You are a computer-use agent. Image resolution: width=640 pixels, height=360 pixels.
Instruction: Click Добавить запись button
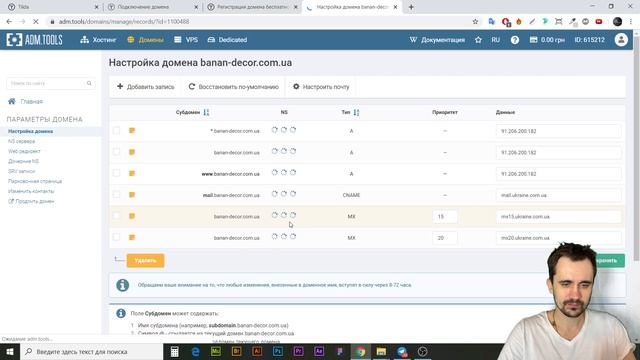click(145, 87)
